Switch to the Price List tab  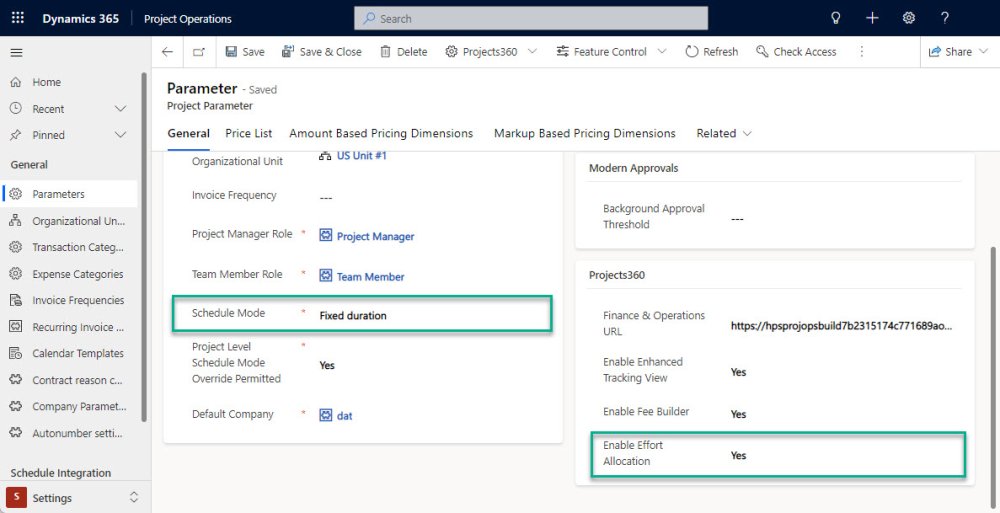[249, 133]
